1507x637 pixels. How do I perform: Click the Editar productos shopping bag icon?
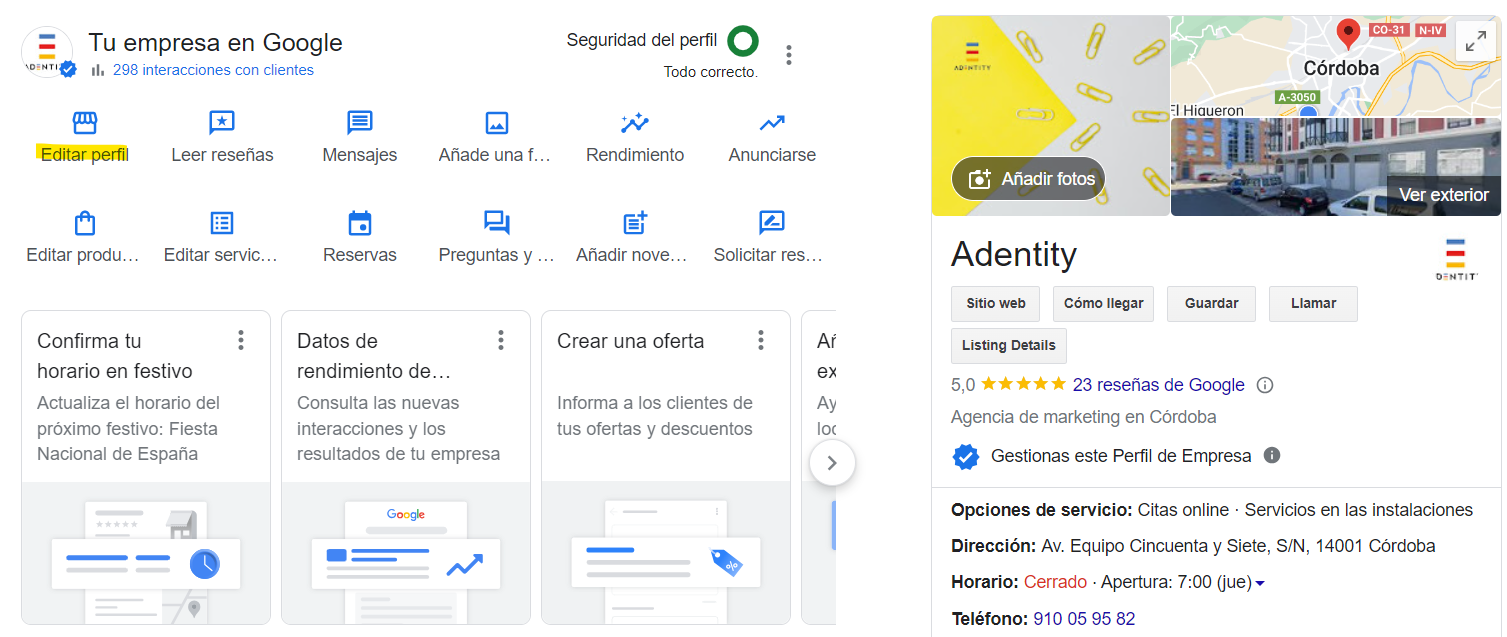[x=85, y=223]
